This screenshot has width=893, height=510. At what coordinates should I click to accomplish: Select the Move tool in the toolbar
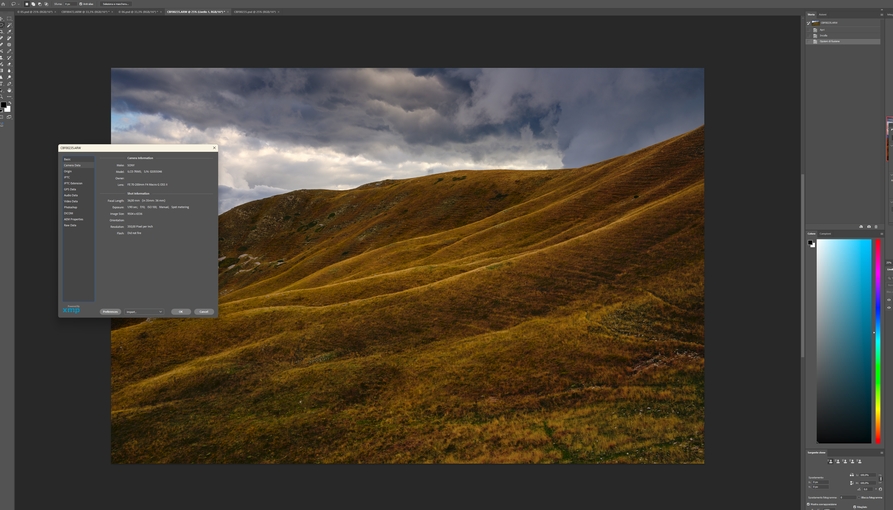(x=4, y=19)
